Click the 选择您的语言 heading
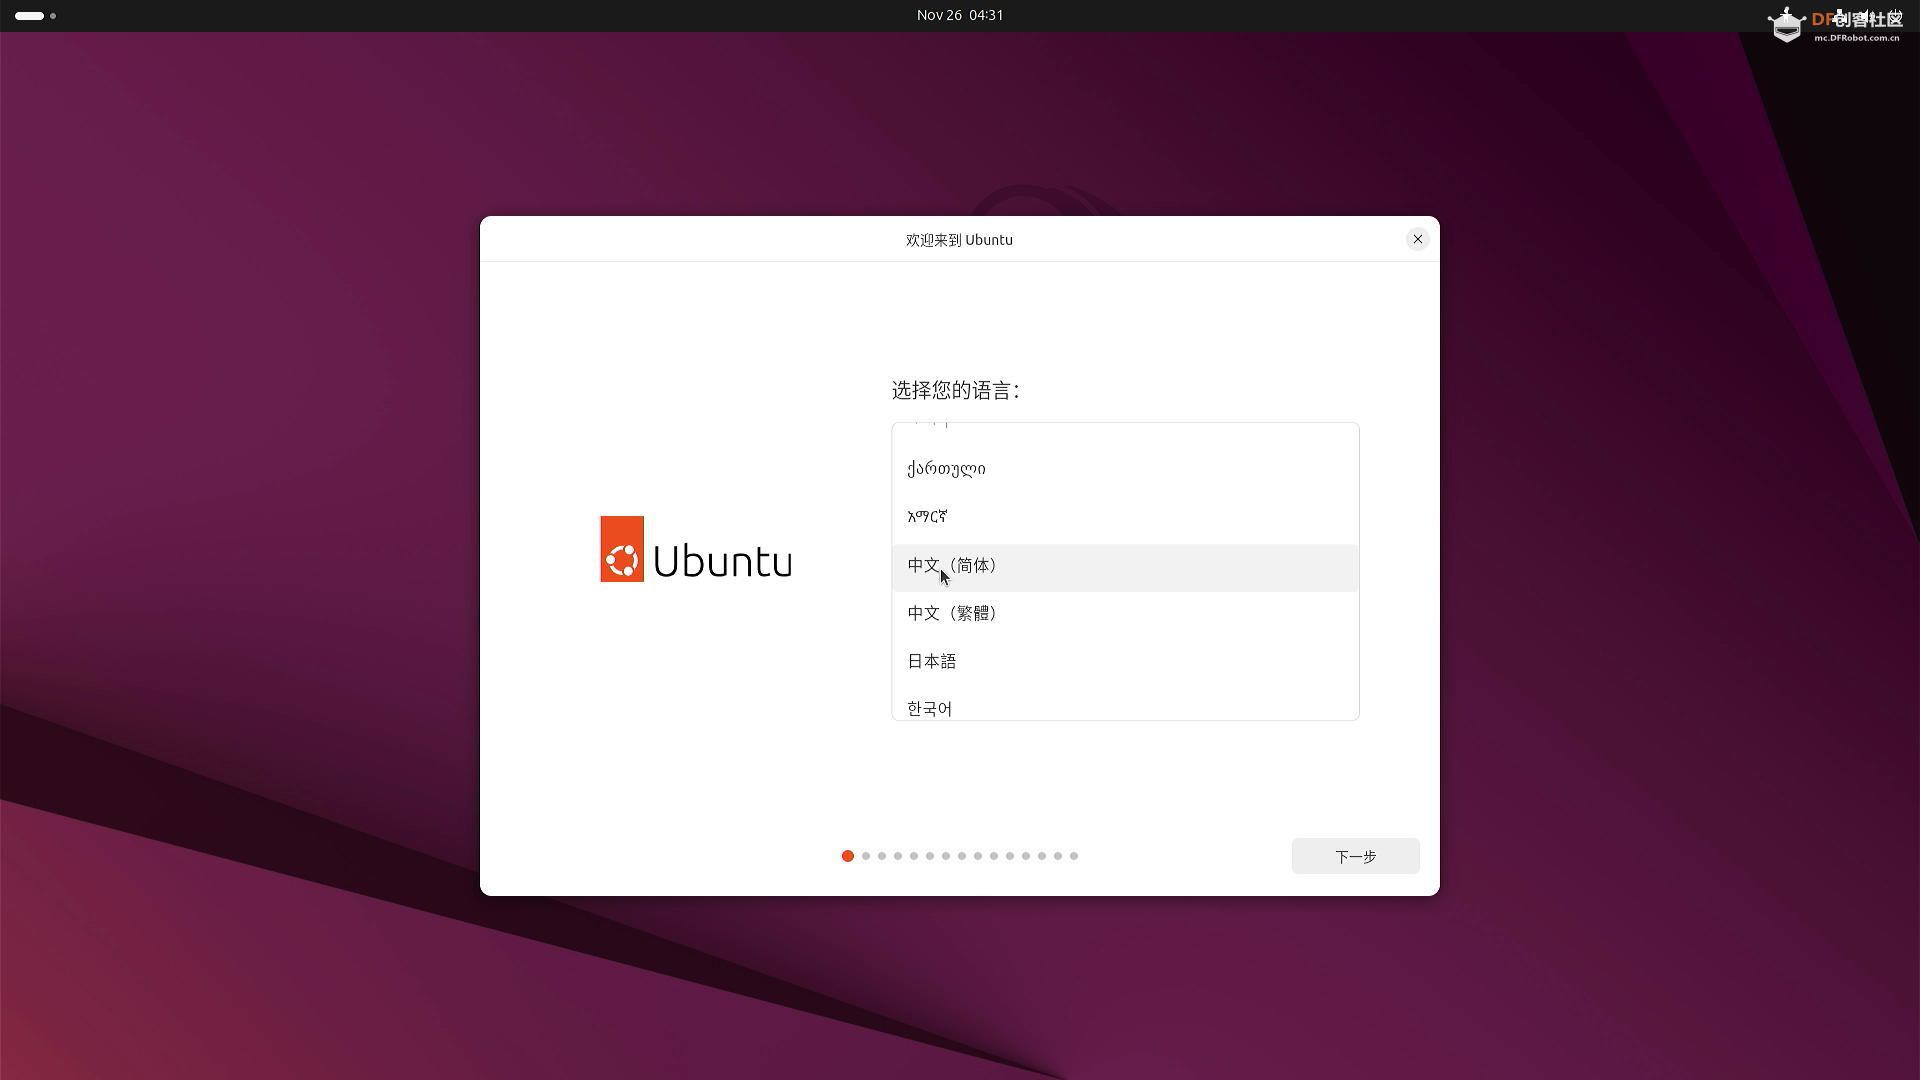 tap(955, 391)
